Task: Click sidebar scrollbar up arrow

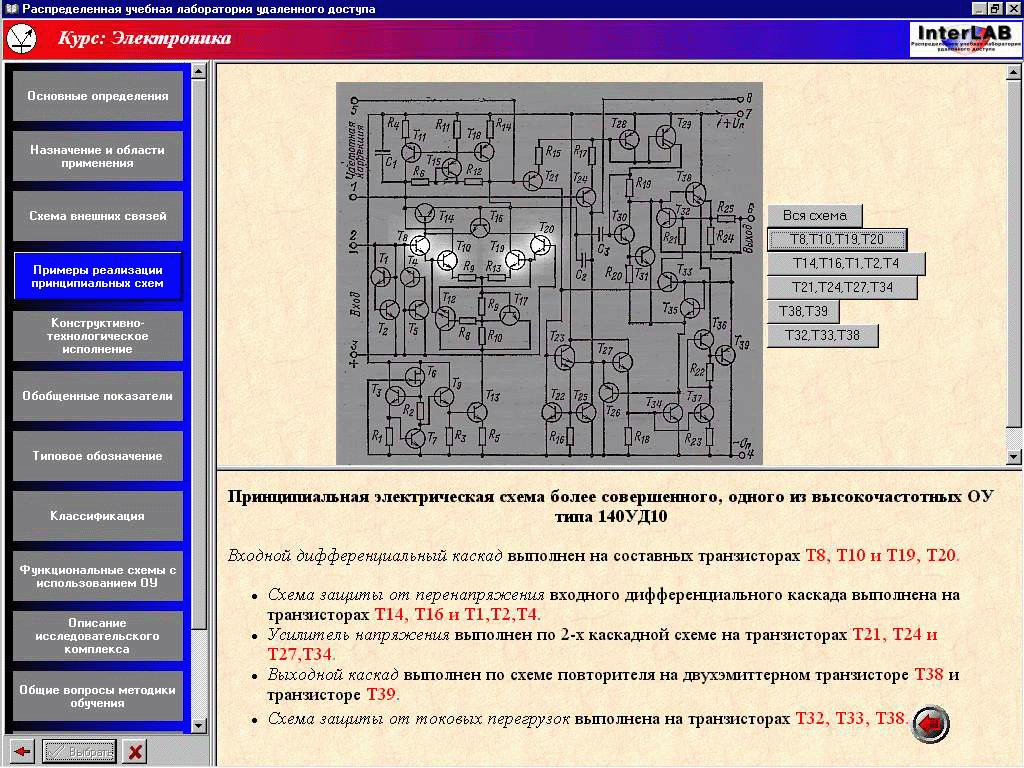Action: click(199, 70)
